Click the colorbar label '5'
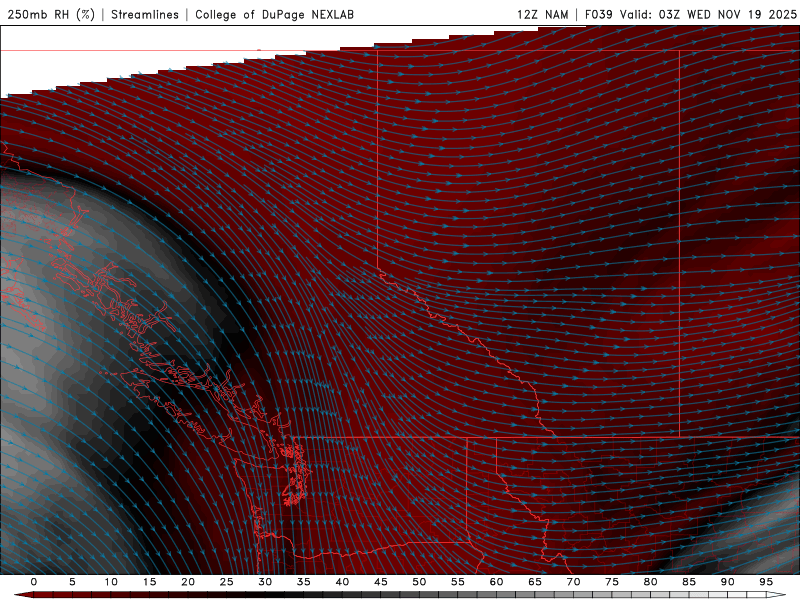The width and height of the screenshot is (800, 600). [x=72, y=582]
